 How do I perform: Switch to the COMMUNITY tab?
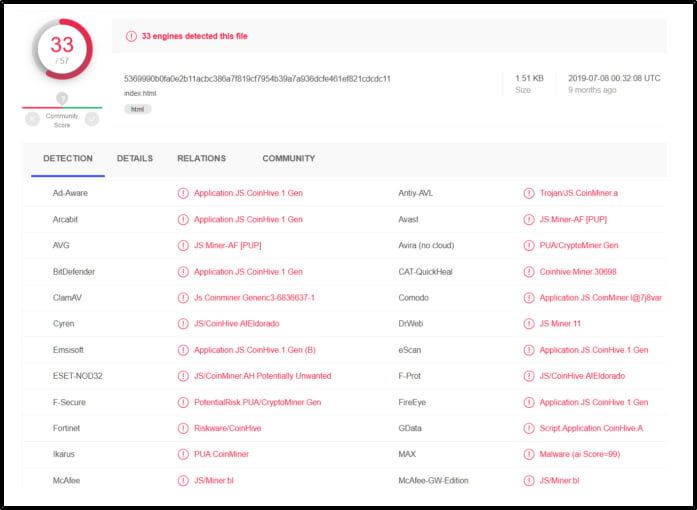tap(288, 158)
